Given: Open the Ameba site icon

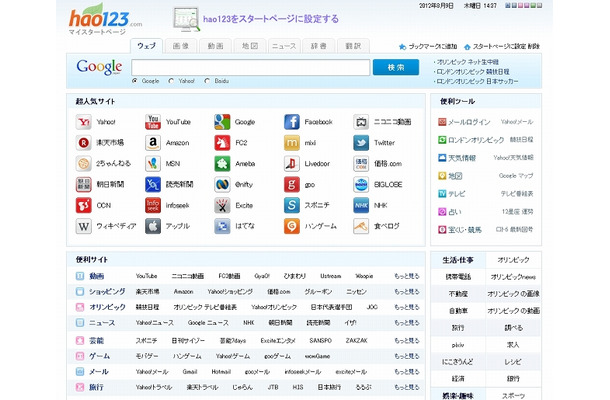Looking at the screenshot, I should pos(222,163).
